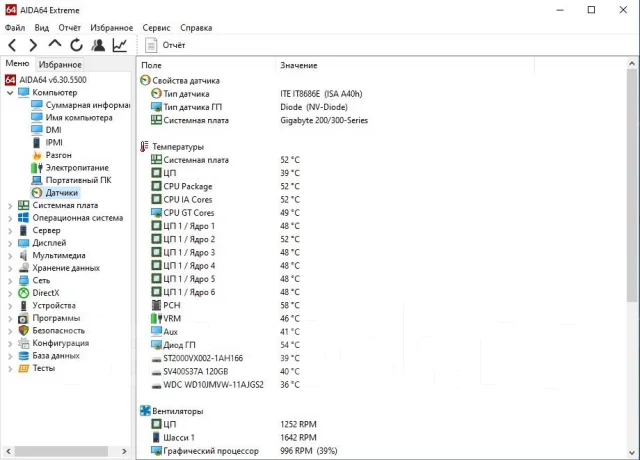Click the main panel scroll up arrow
Viewport: 640px width, 460px height.
[631, 64]
